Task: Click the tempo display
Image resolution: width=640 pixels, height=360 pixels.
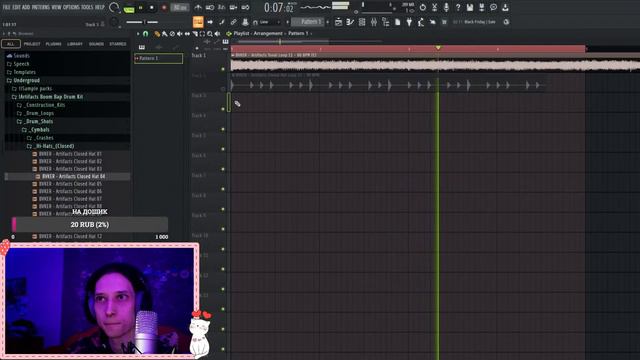Action: [x=180, y=8]
